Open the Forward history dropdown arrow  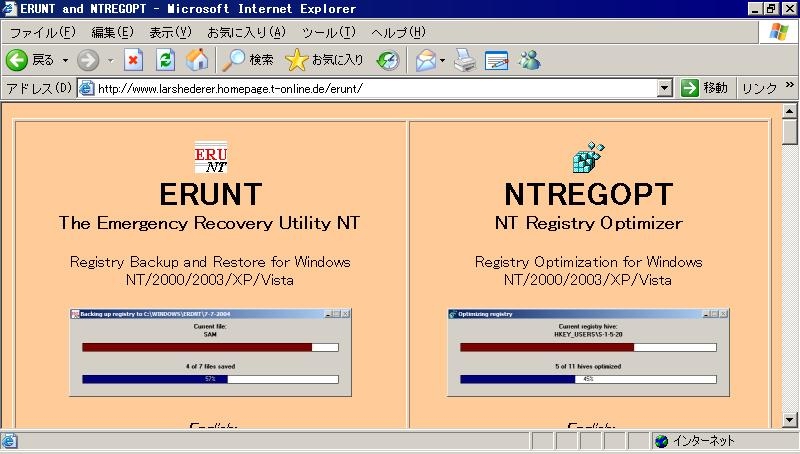pyautogui.click(x=110, y=61)
